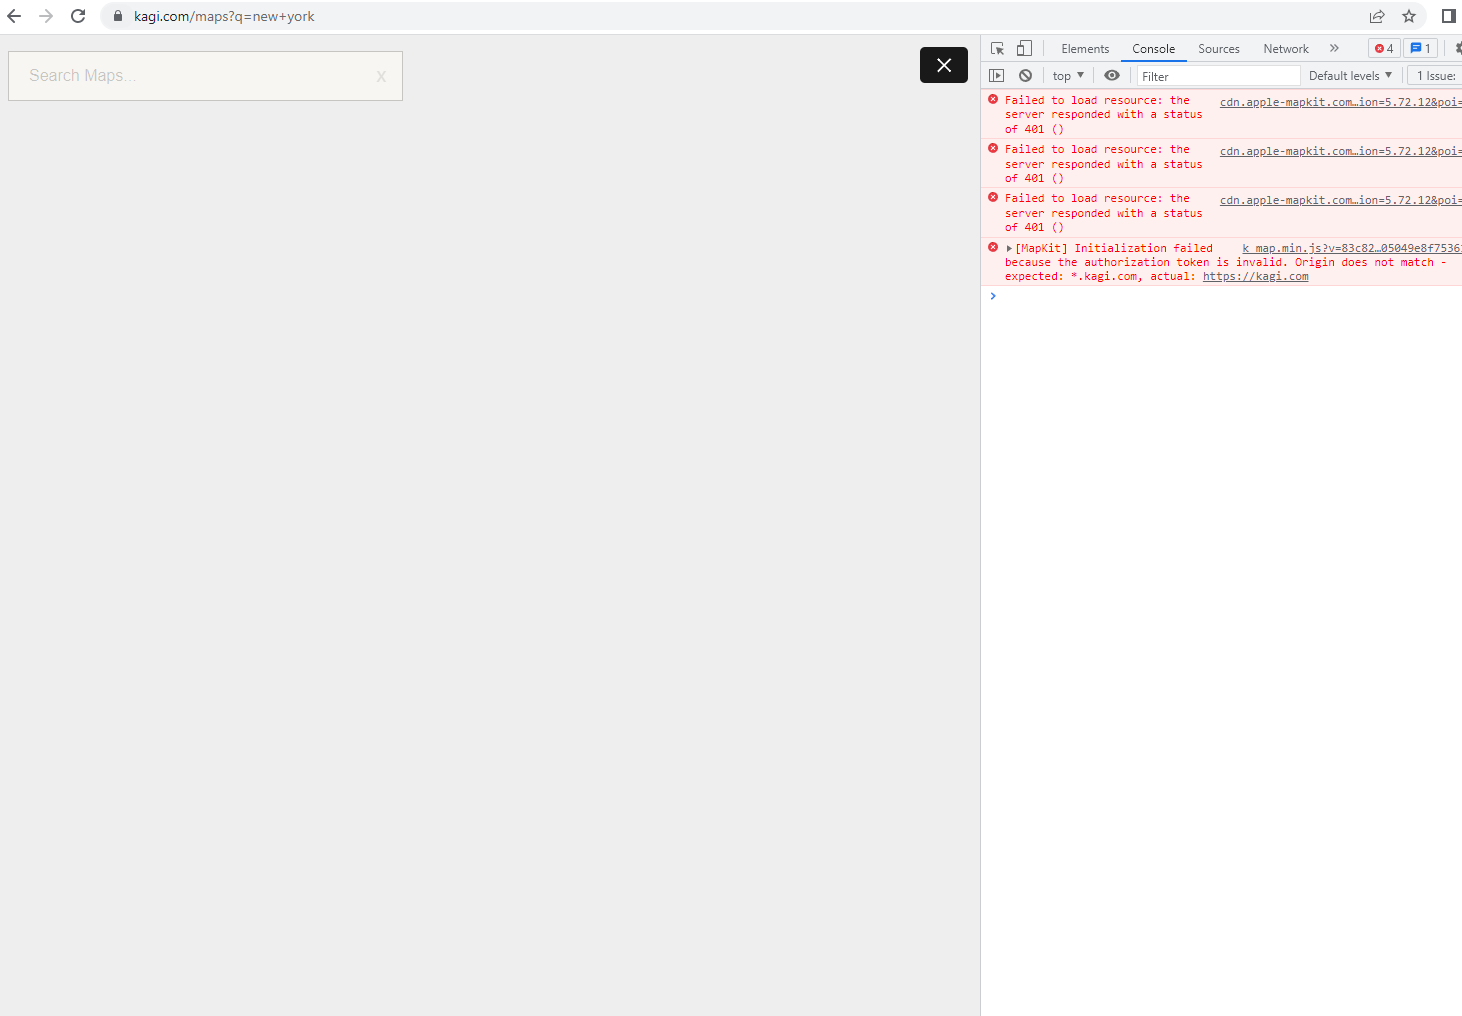1462x1016 pixels.
Task: Activate the inspect element picker
Action: [997, 48]
